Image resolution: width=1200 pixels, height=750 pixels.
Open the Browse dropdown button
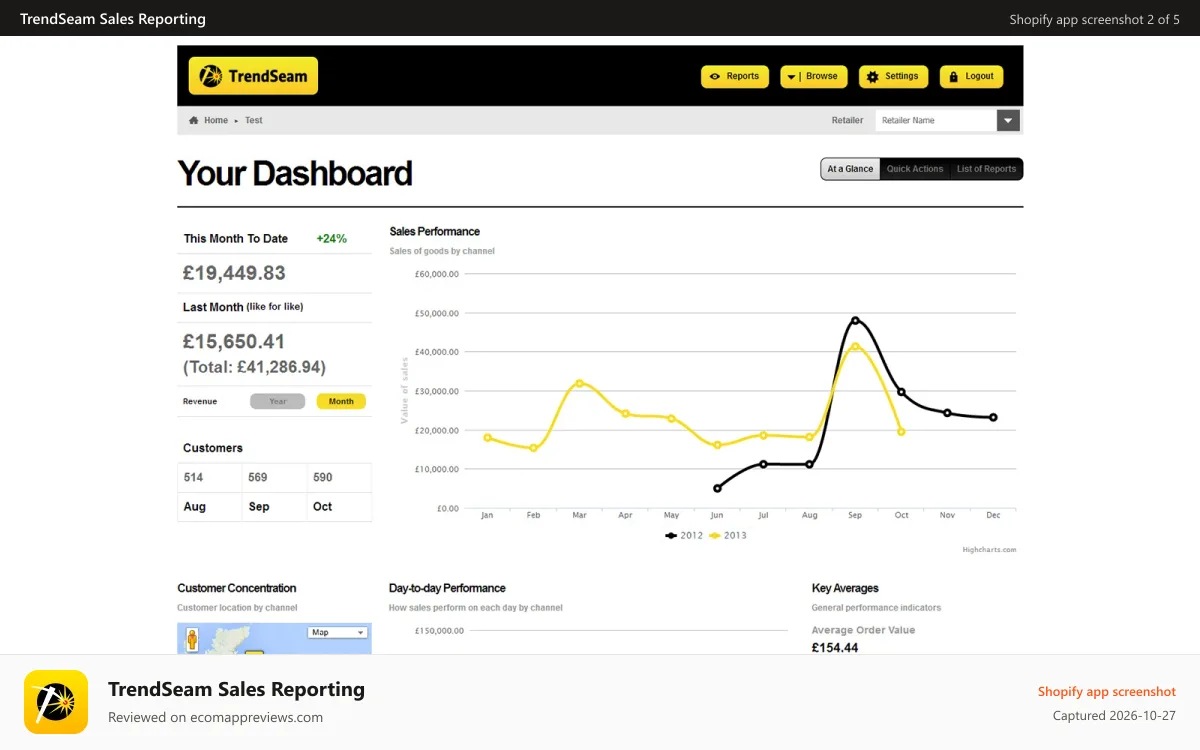(x=814, y=76)
